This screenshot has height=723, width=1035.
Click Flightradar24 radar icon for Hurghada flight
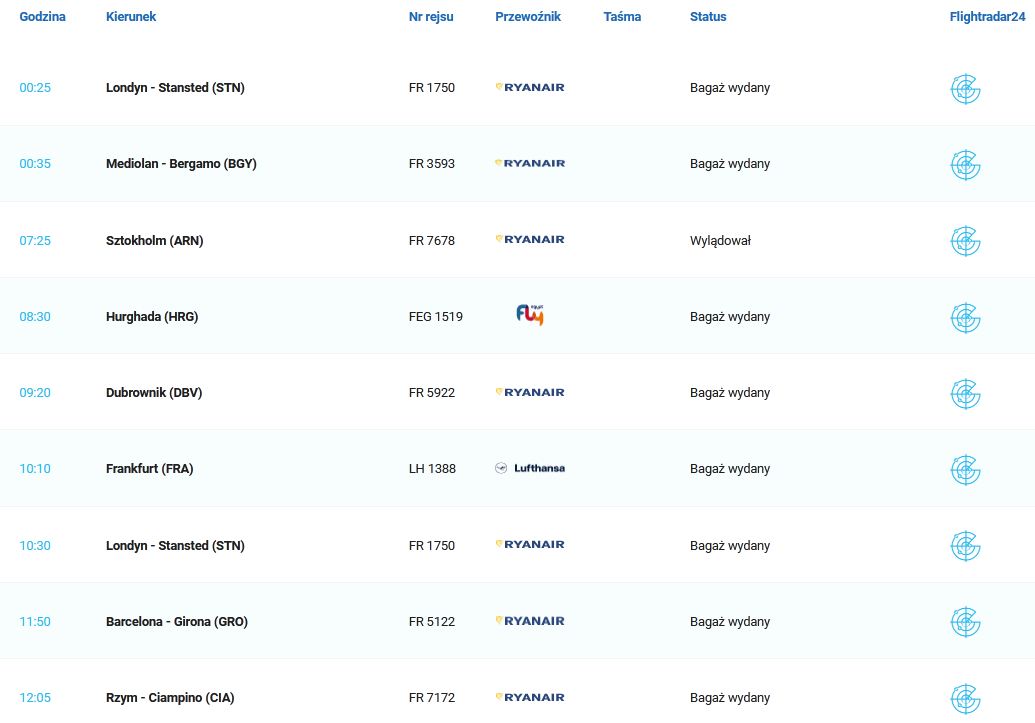pyautogui.click(x=965, y=317)
